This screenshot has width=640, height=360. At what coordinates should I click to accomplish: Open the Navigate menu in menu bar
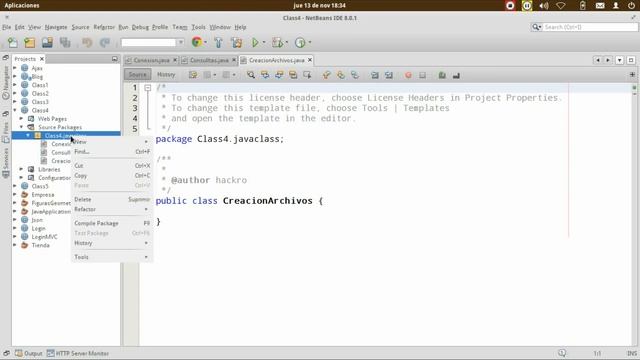coord(56,27)
